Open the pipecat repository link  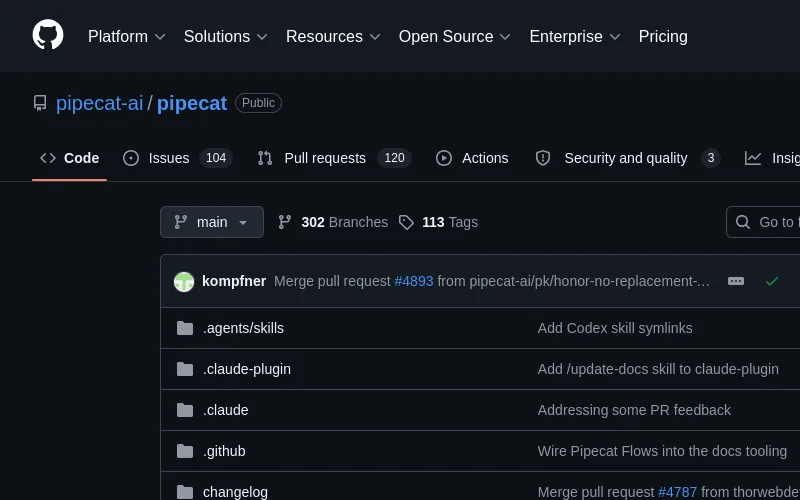[x=192, y=104]
